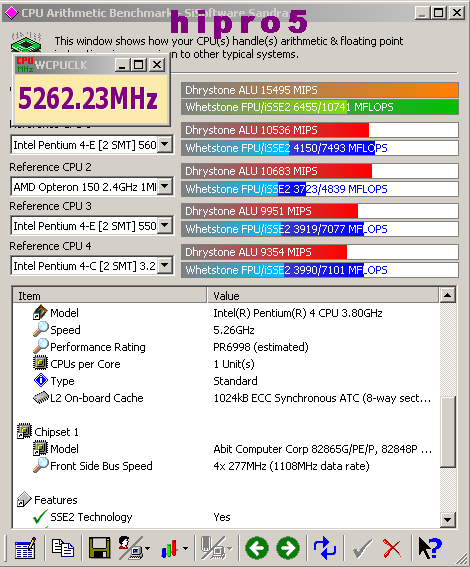Viewport: 470px width, 567px height.
Task: Open Reference CPU 1 dropdown (Pentium 4-E 560)
Action: click(165, 145)
